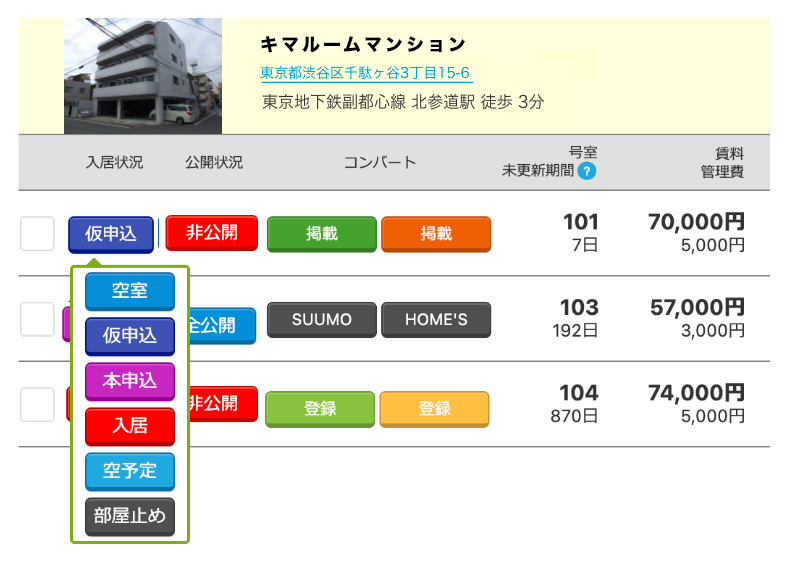Image resolution: width=798 pixels, height=564 pixels.
Task: Open the 東京都渋谷区千駄ヶ谷3丁目15-6 address link
Action: click(365, 73)
